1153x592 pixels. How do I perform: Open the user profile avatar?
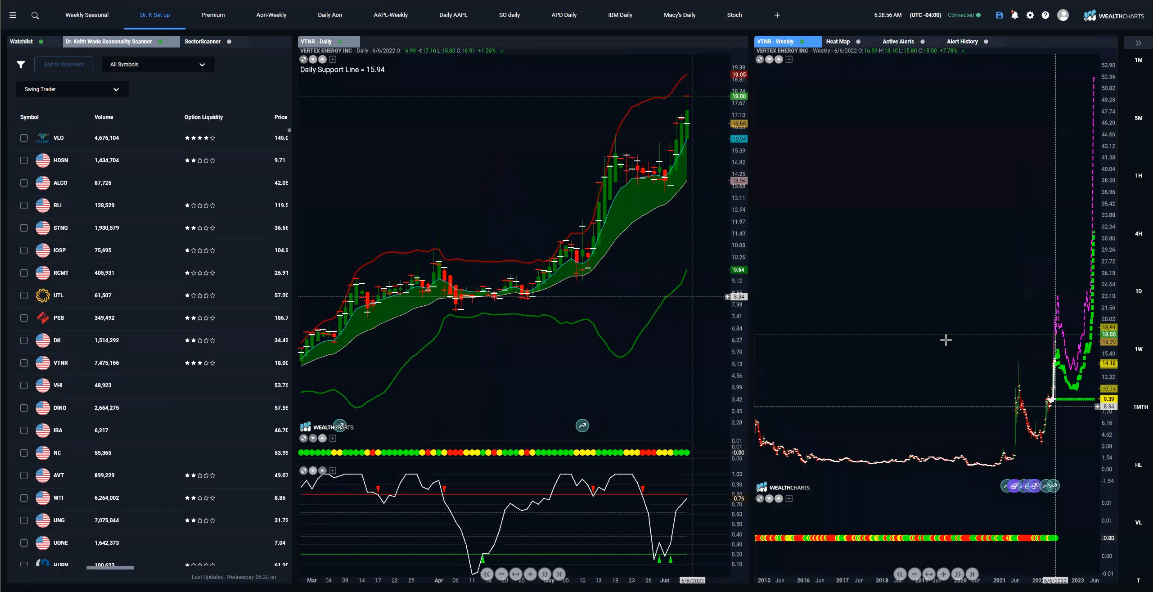pos(1063,15)
